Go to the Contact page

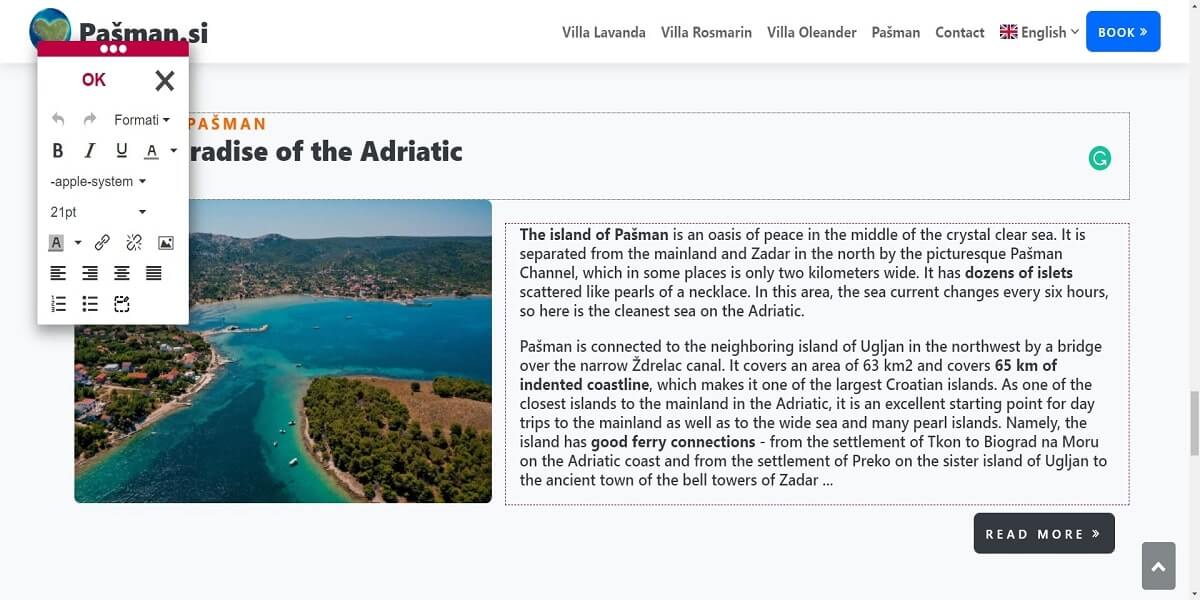960,32
